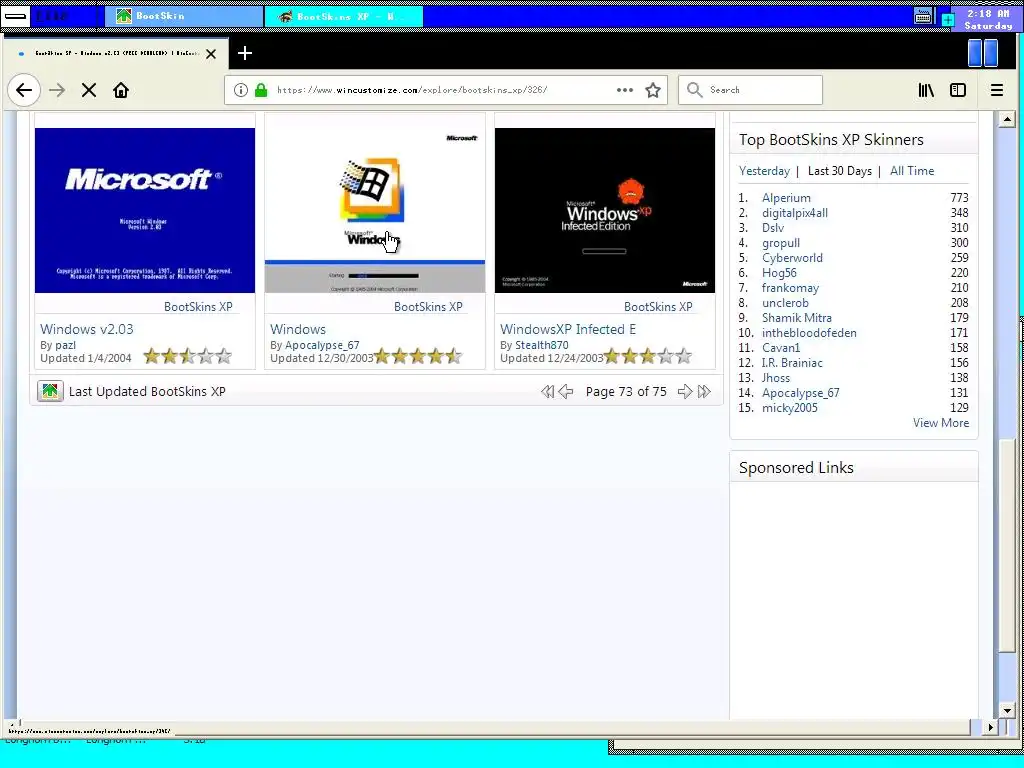Click vertical scrollbar up arrow

click(1007, 120)
